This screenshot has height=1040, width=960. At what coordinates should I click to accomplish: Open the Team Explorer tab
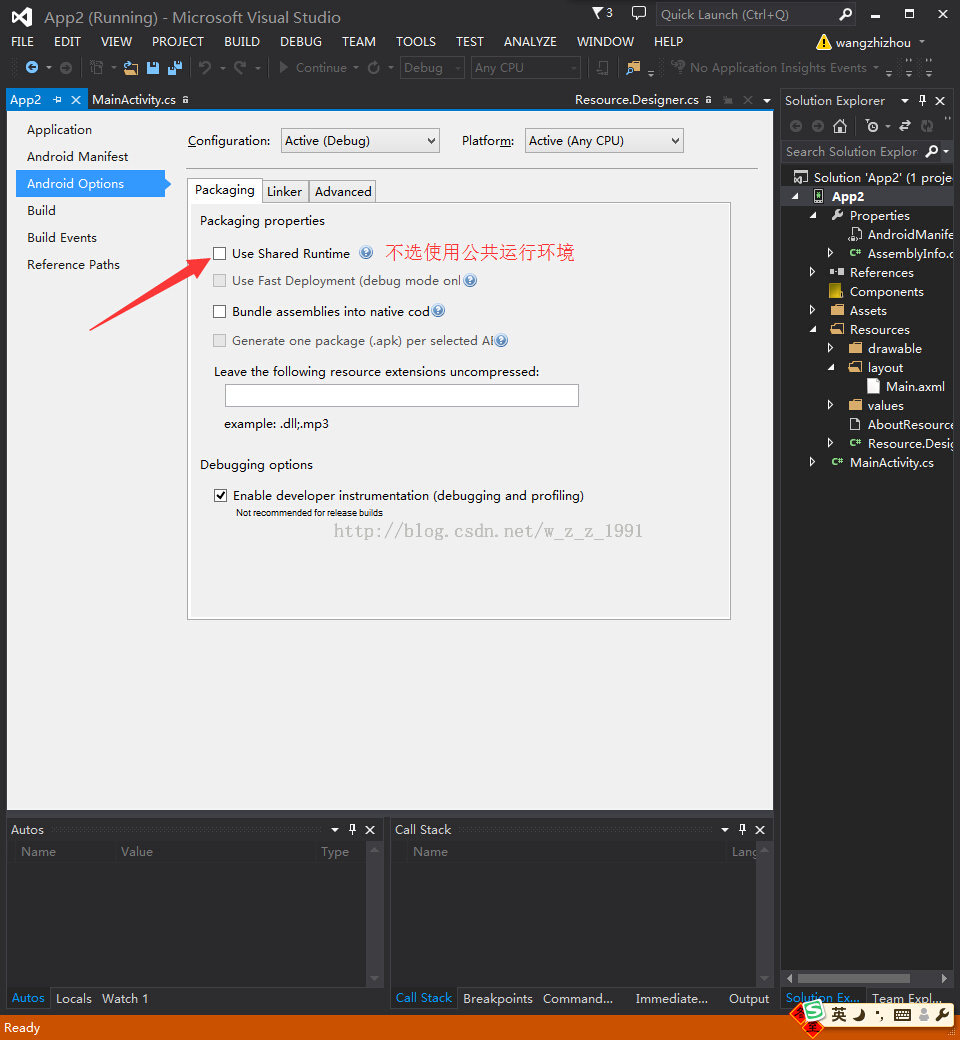point(908,998)
